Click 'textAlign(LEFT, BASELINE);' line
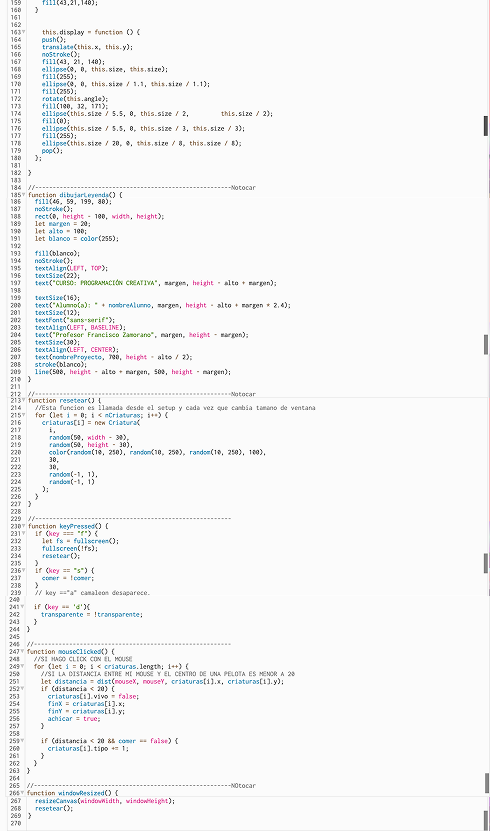The image size is (490, 831). (x=78, y=328)
